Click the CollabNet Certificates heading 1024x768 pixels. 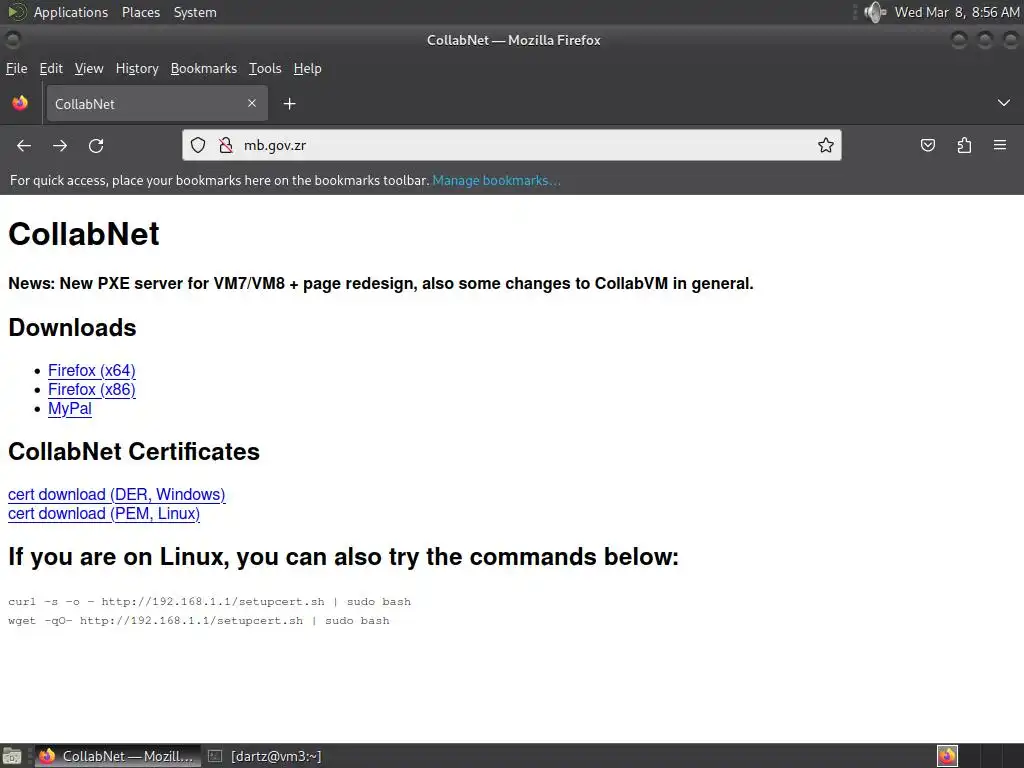tap(134, 452)
